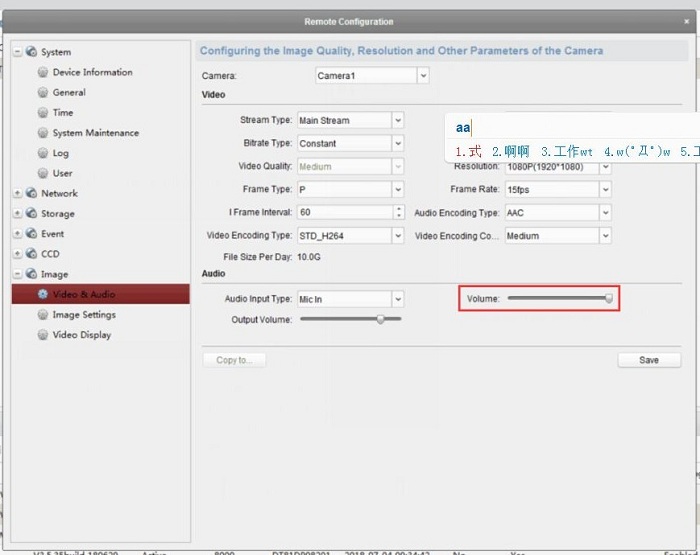The width and height of the screenshot is (700, 555).
Task: Click the CCD globe icon
Action: pyautogui.click(x=31, y=254)
